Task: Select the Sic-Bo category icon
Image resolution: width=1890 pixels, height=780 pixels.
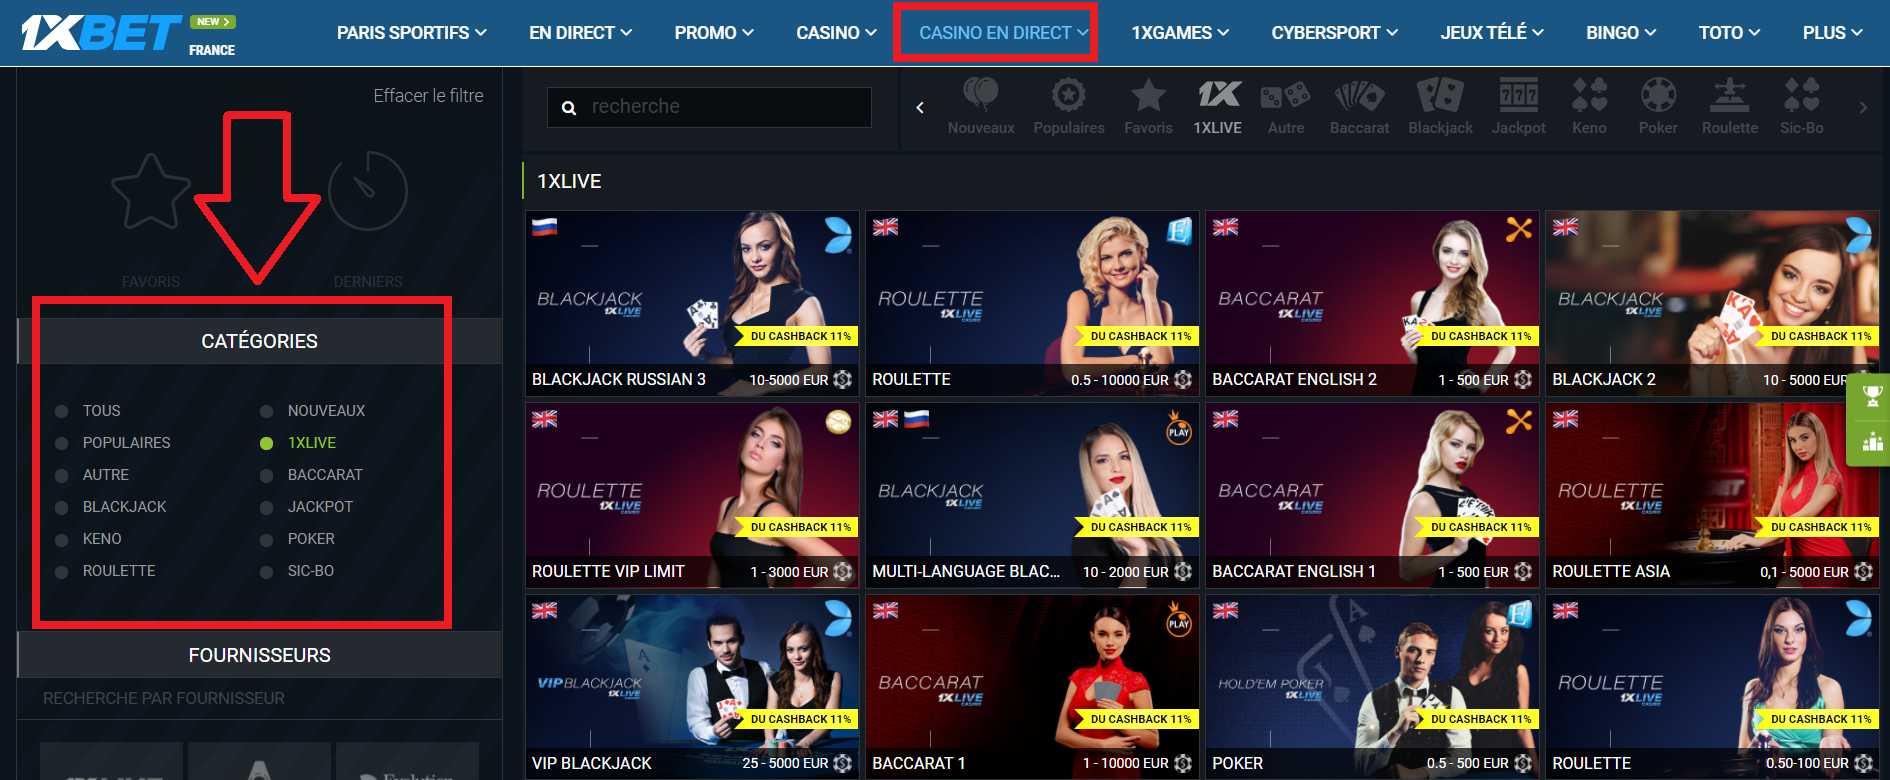Action: click(x=1801, y=95)
